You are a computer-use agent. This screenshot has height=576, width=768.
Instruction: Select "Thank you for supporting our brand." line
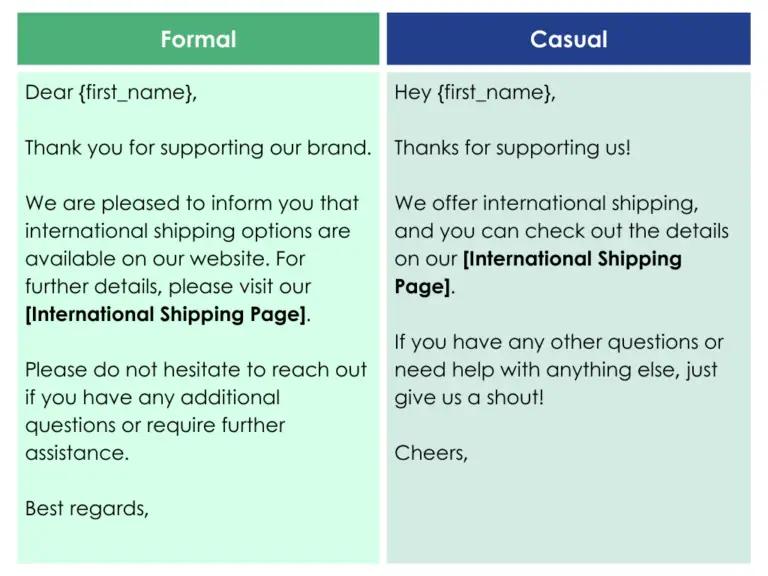(198, 148)
